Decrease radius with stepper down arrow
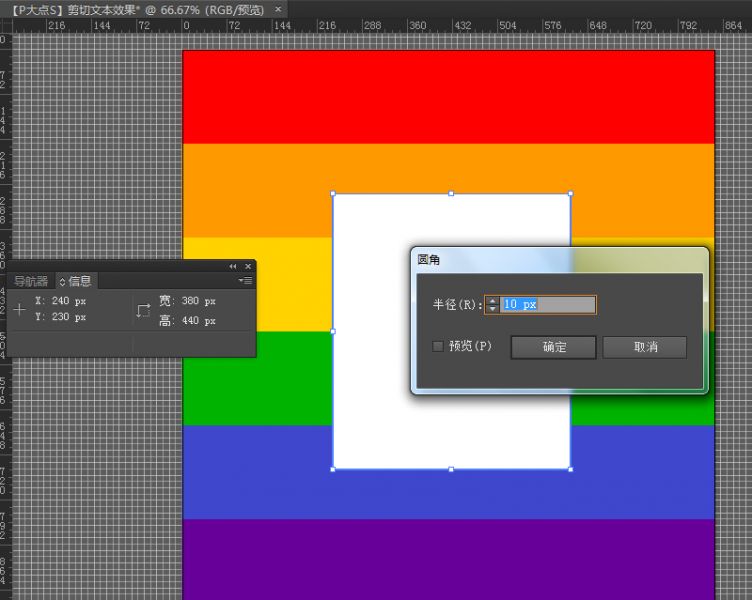Screen dimensions: 752x600 point(492,309)
